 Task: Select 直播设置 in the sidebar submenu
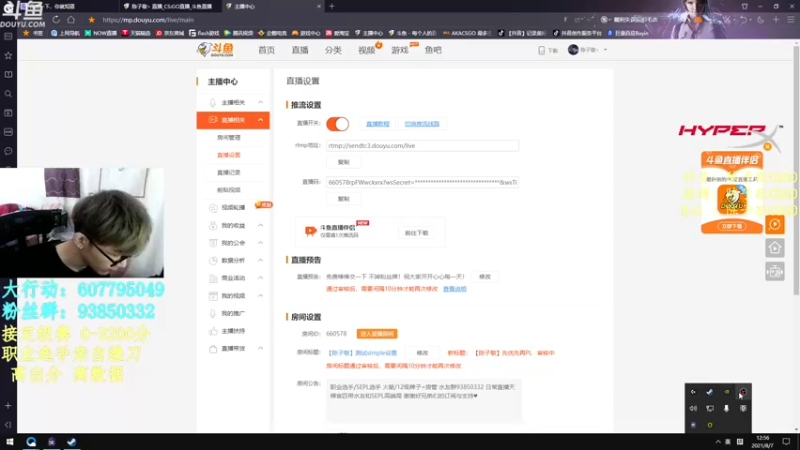(229, 155)
